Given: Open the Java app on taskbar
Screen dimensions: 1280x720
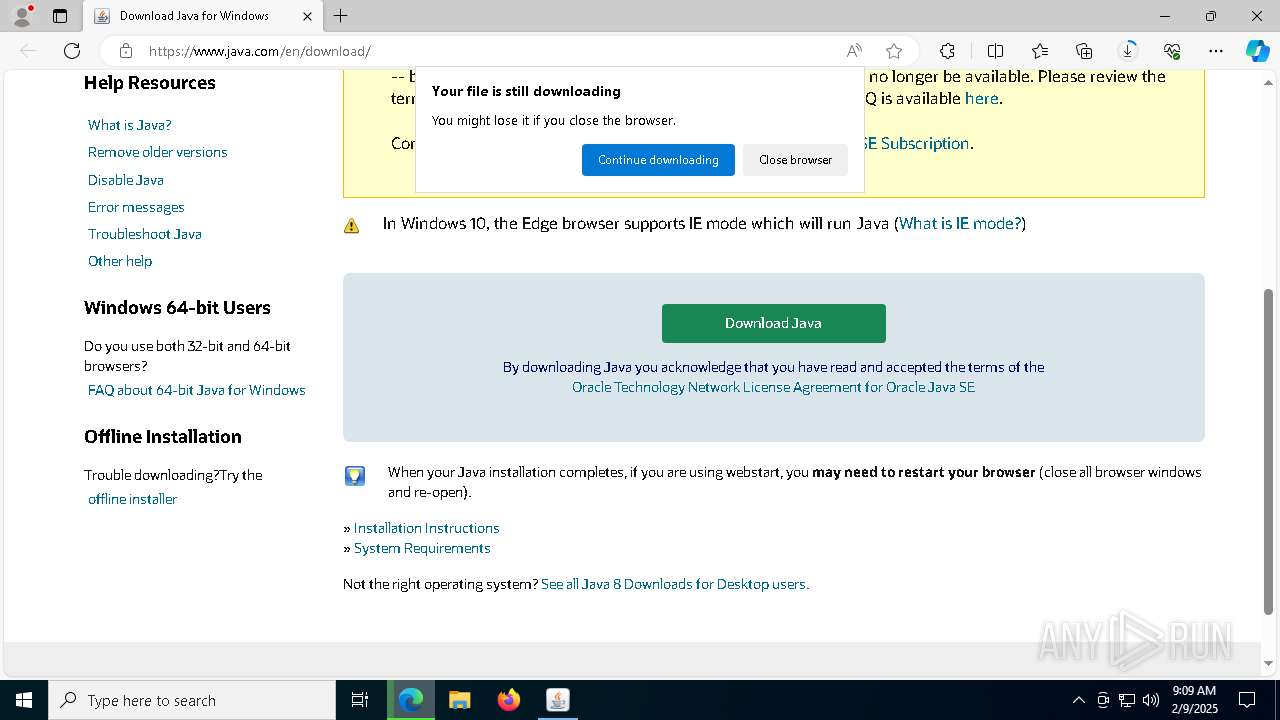Looking at the screenshot, I should 558,700.
